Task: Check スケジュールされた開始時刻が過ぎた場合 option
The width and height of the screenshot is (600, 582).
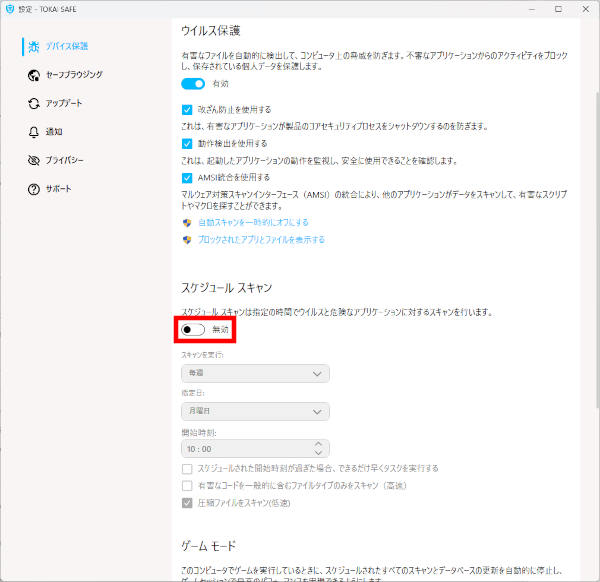Action: 187,469
